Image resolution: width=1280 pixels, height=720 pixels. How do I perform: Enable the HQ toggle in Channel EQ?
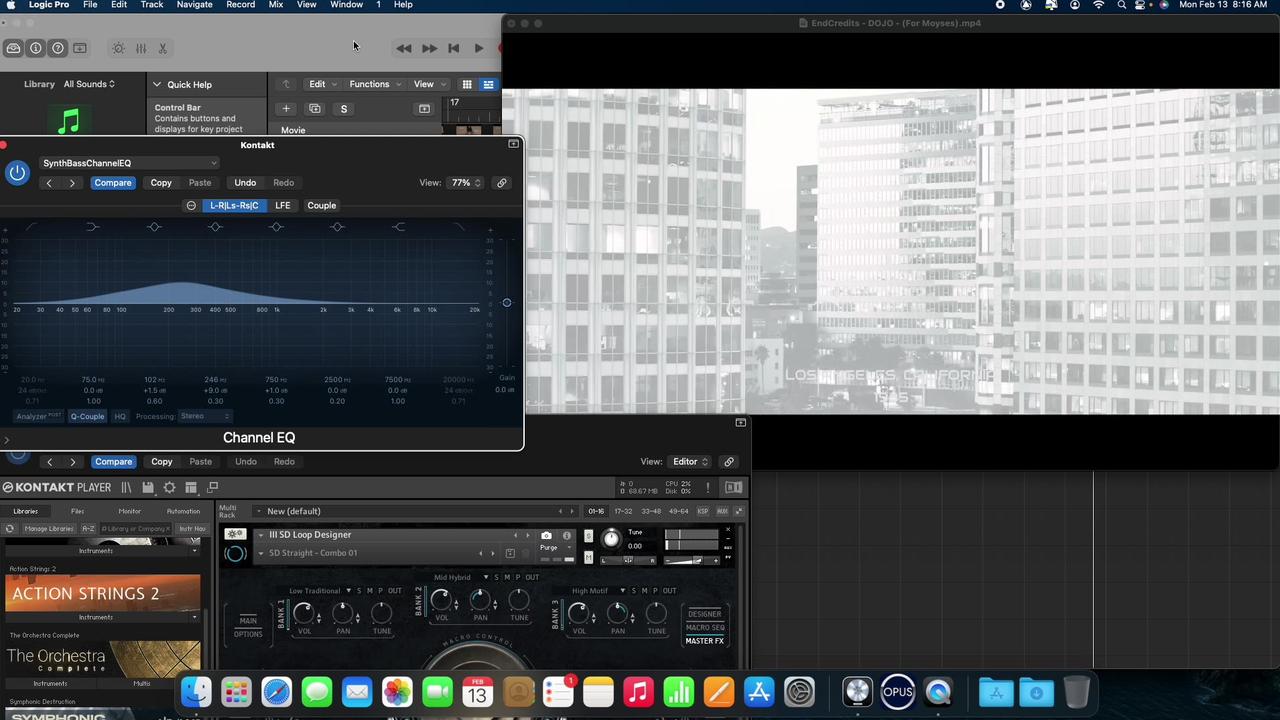point(120,416)
